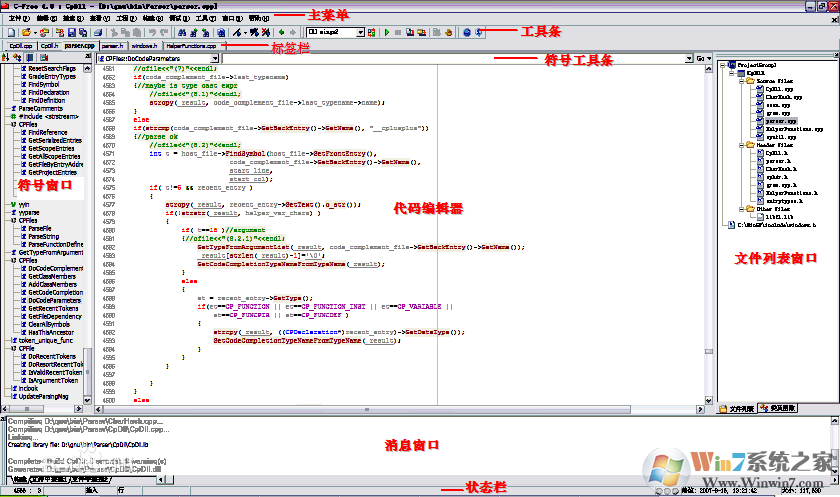Click the green back navigation arrow
Viewport: 840px width, 497px height.
pos(279,33)
